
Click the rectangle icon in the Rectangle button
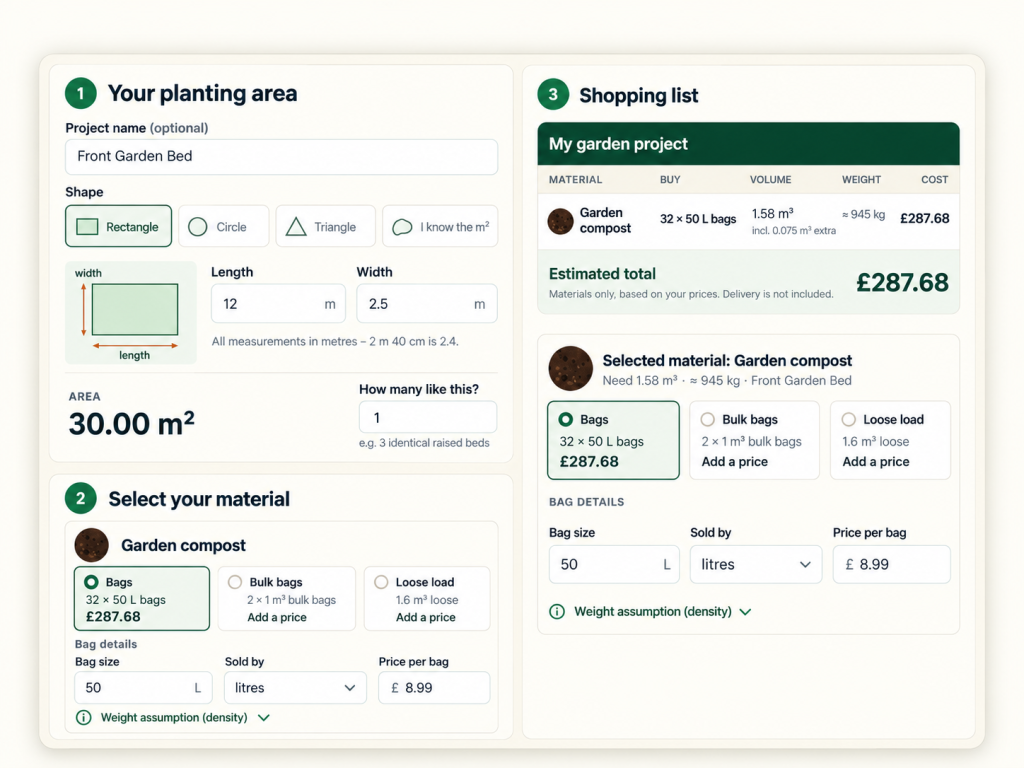point(88,227)
